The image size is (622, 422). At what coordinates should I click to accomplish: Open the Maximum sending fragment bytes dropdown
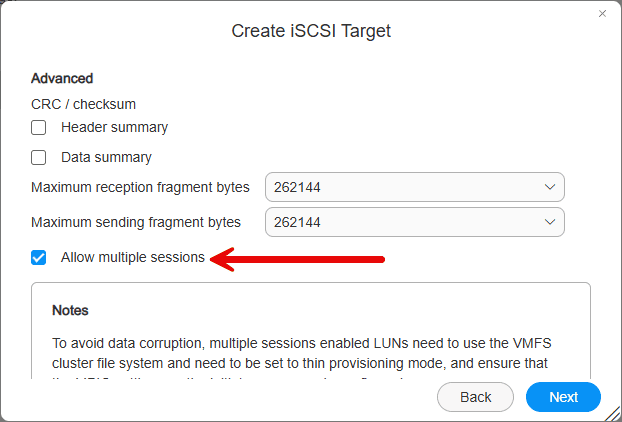point(415,222)
